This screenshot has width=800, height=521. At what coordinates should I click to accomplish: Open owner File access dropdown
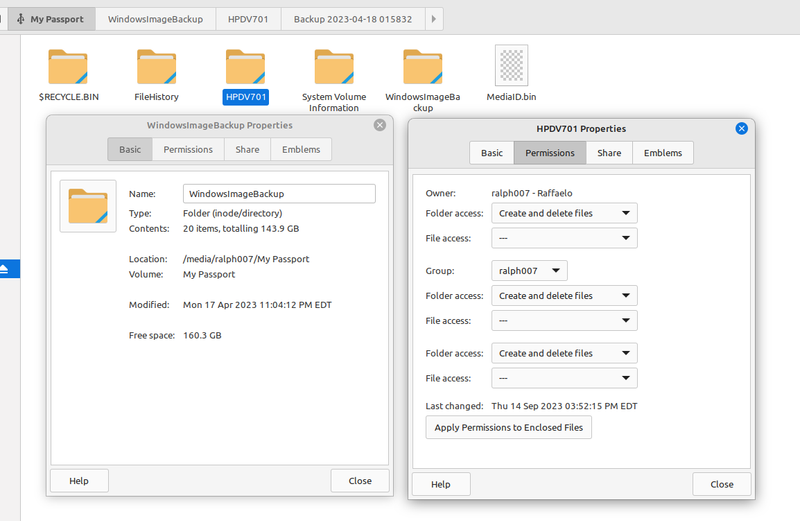[564, 238]
